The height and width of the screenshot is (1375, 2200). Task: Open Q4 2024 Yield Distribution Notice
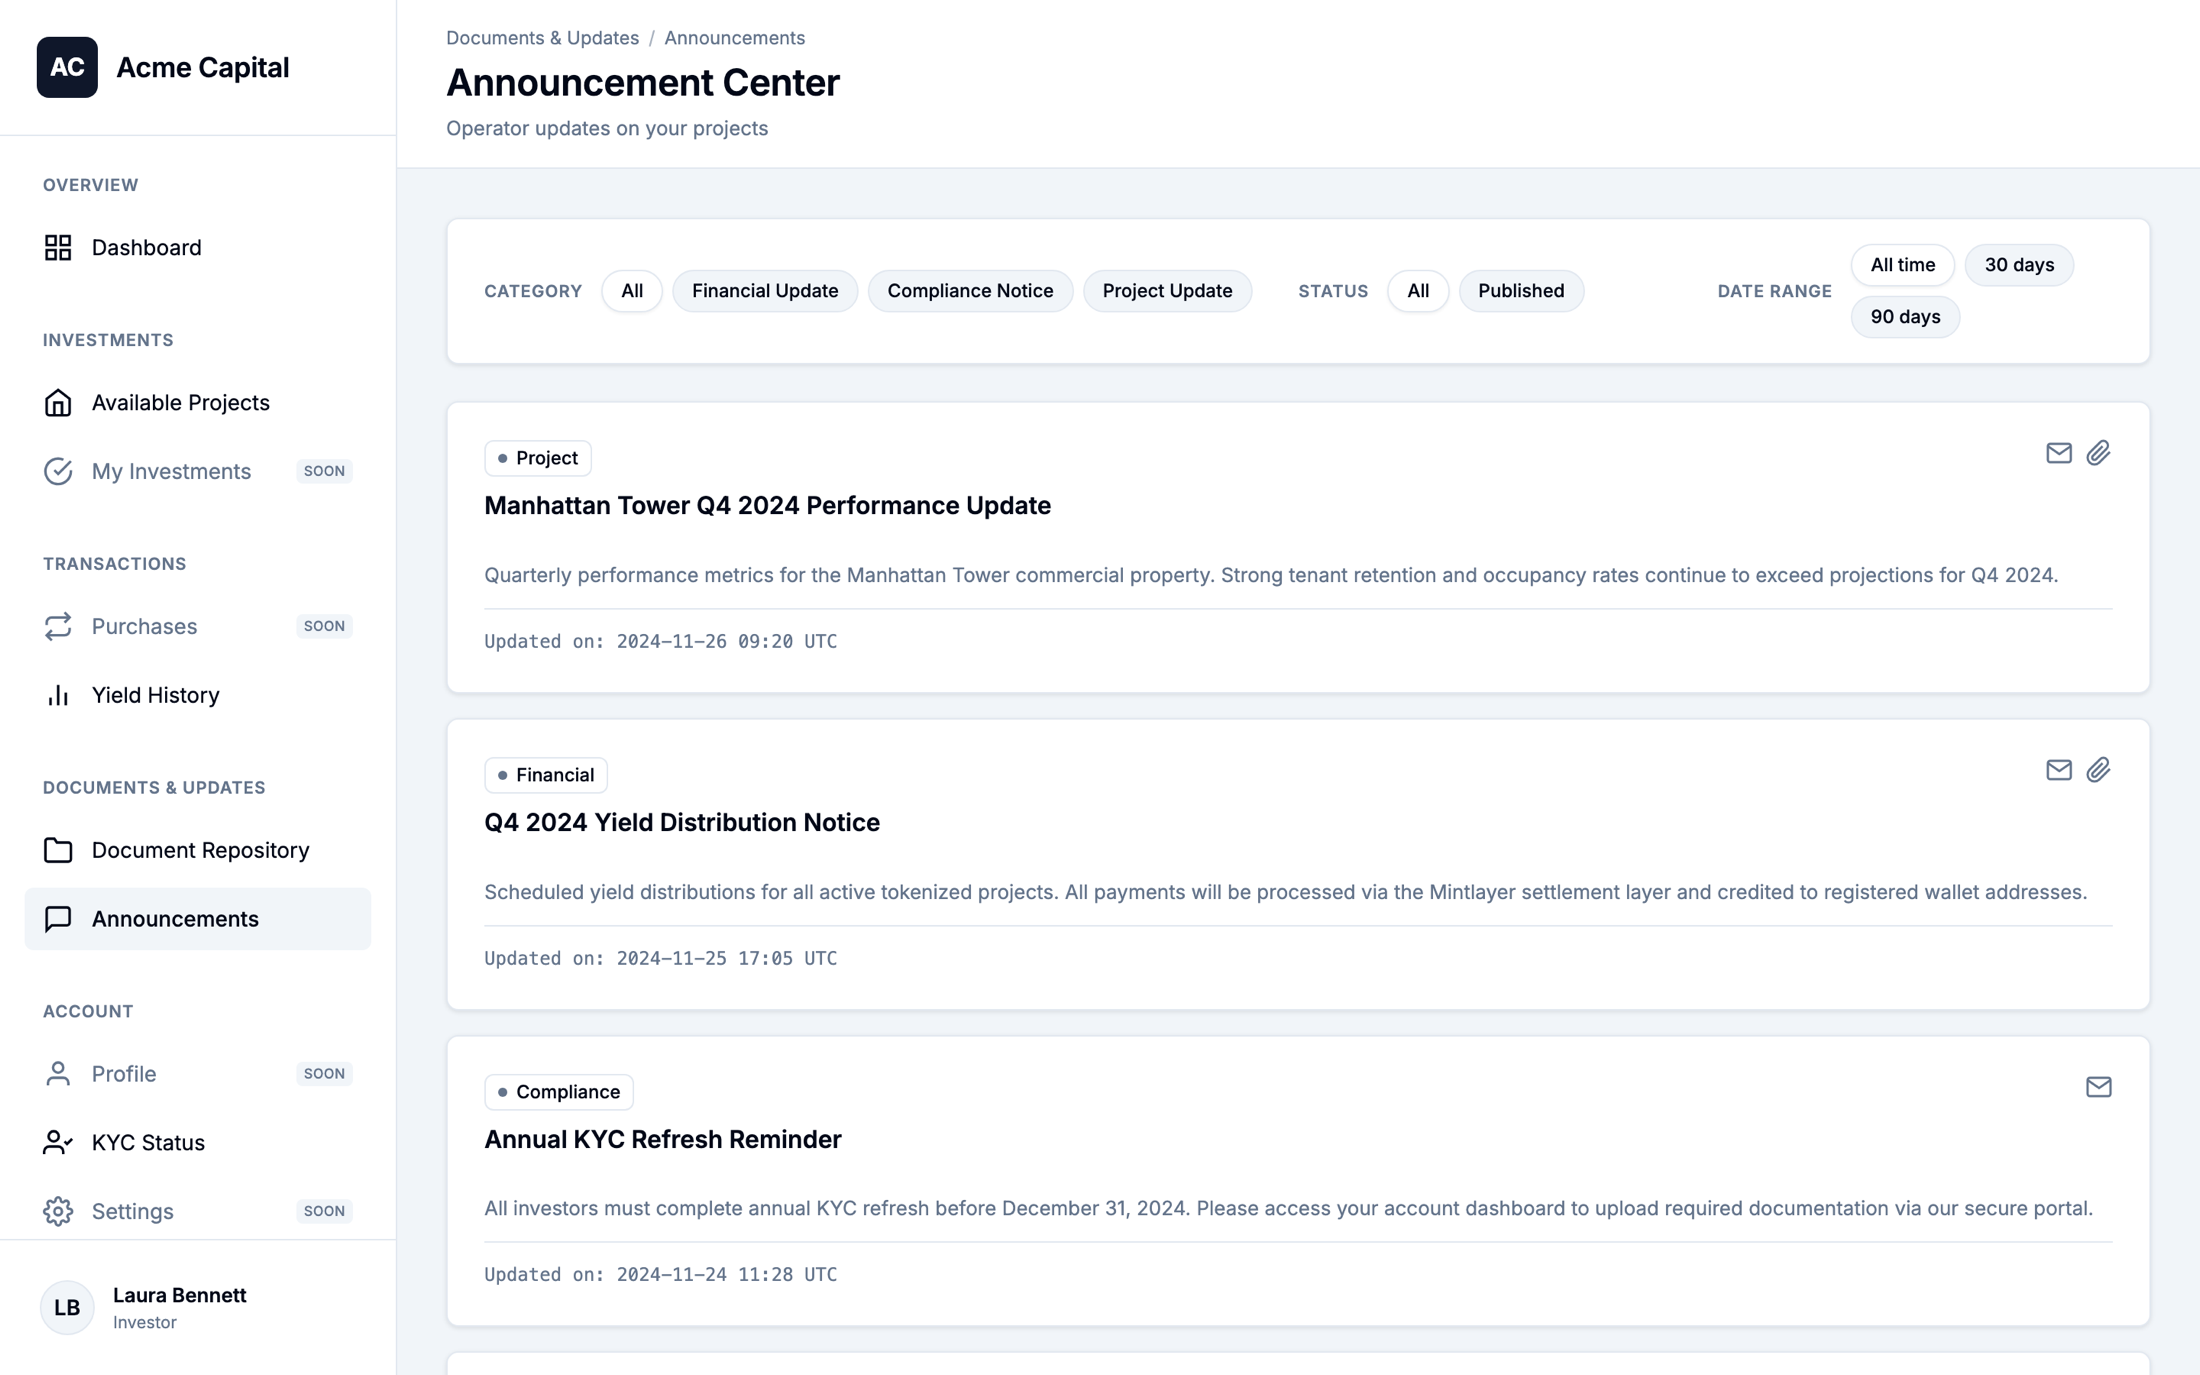682,823
